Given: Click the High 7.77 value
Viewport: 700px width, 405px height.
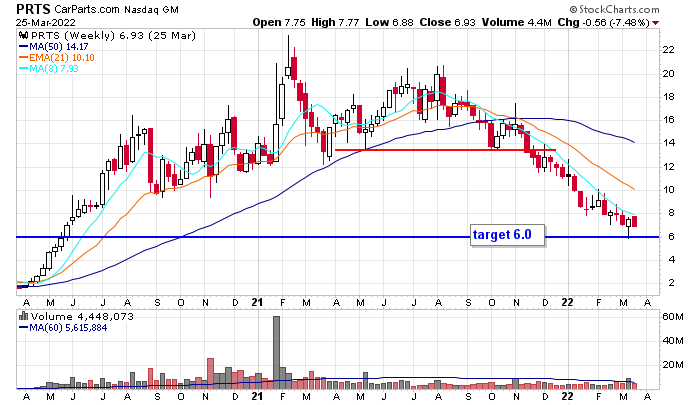Looking at the screenshot, I should pyautogui.click(x=335, y=22).
